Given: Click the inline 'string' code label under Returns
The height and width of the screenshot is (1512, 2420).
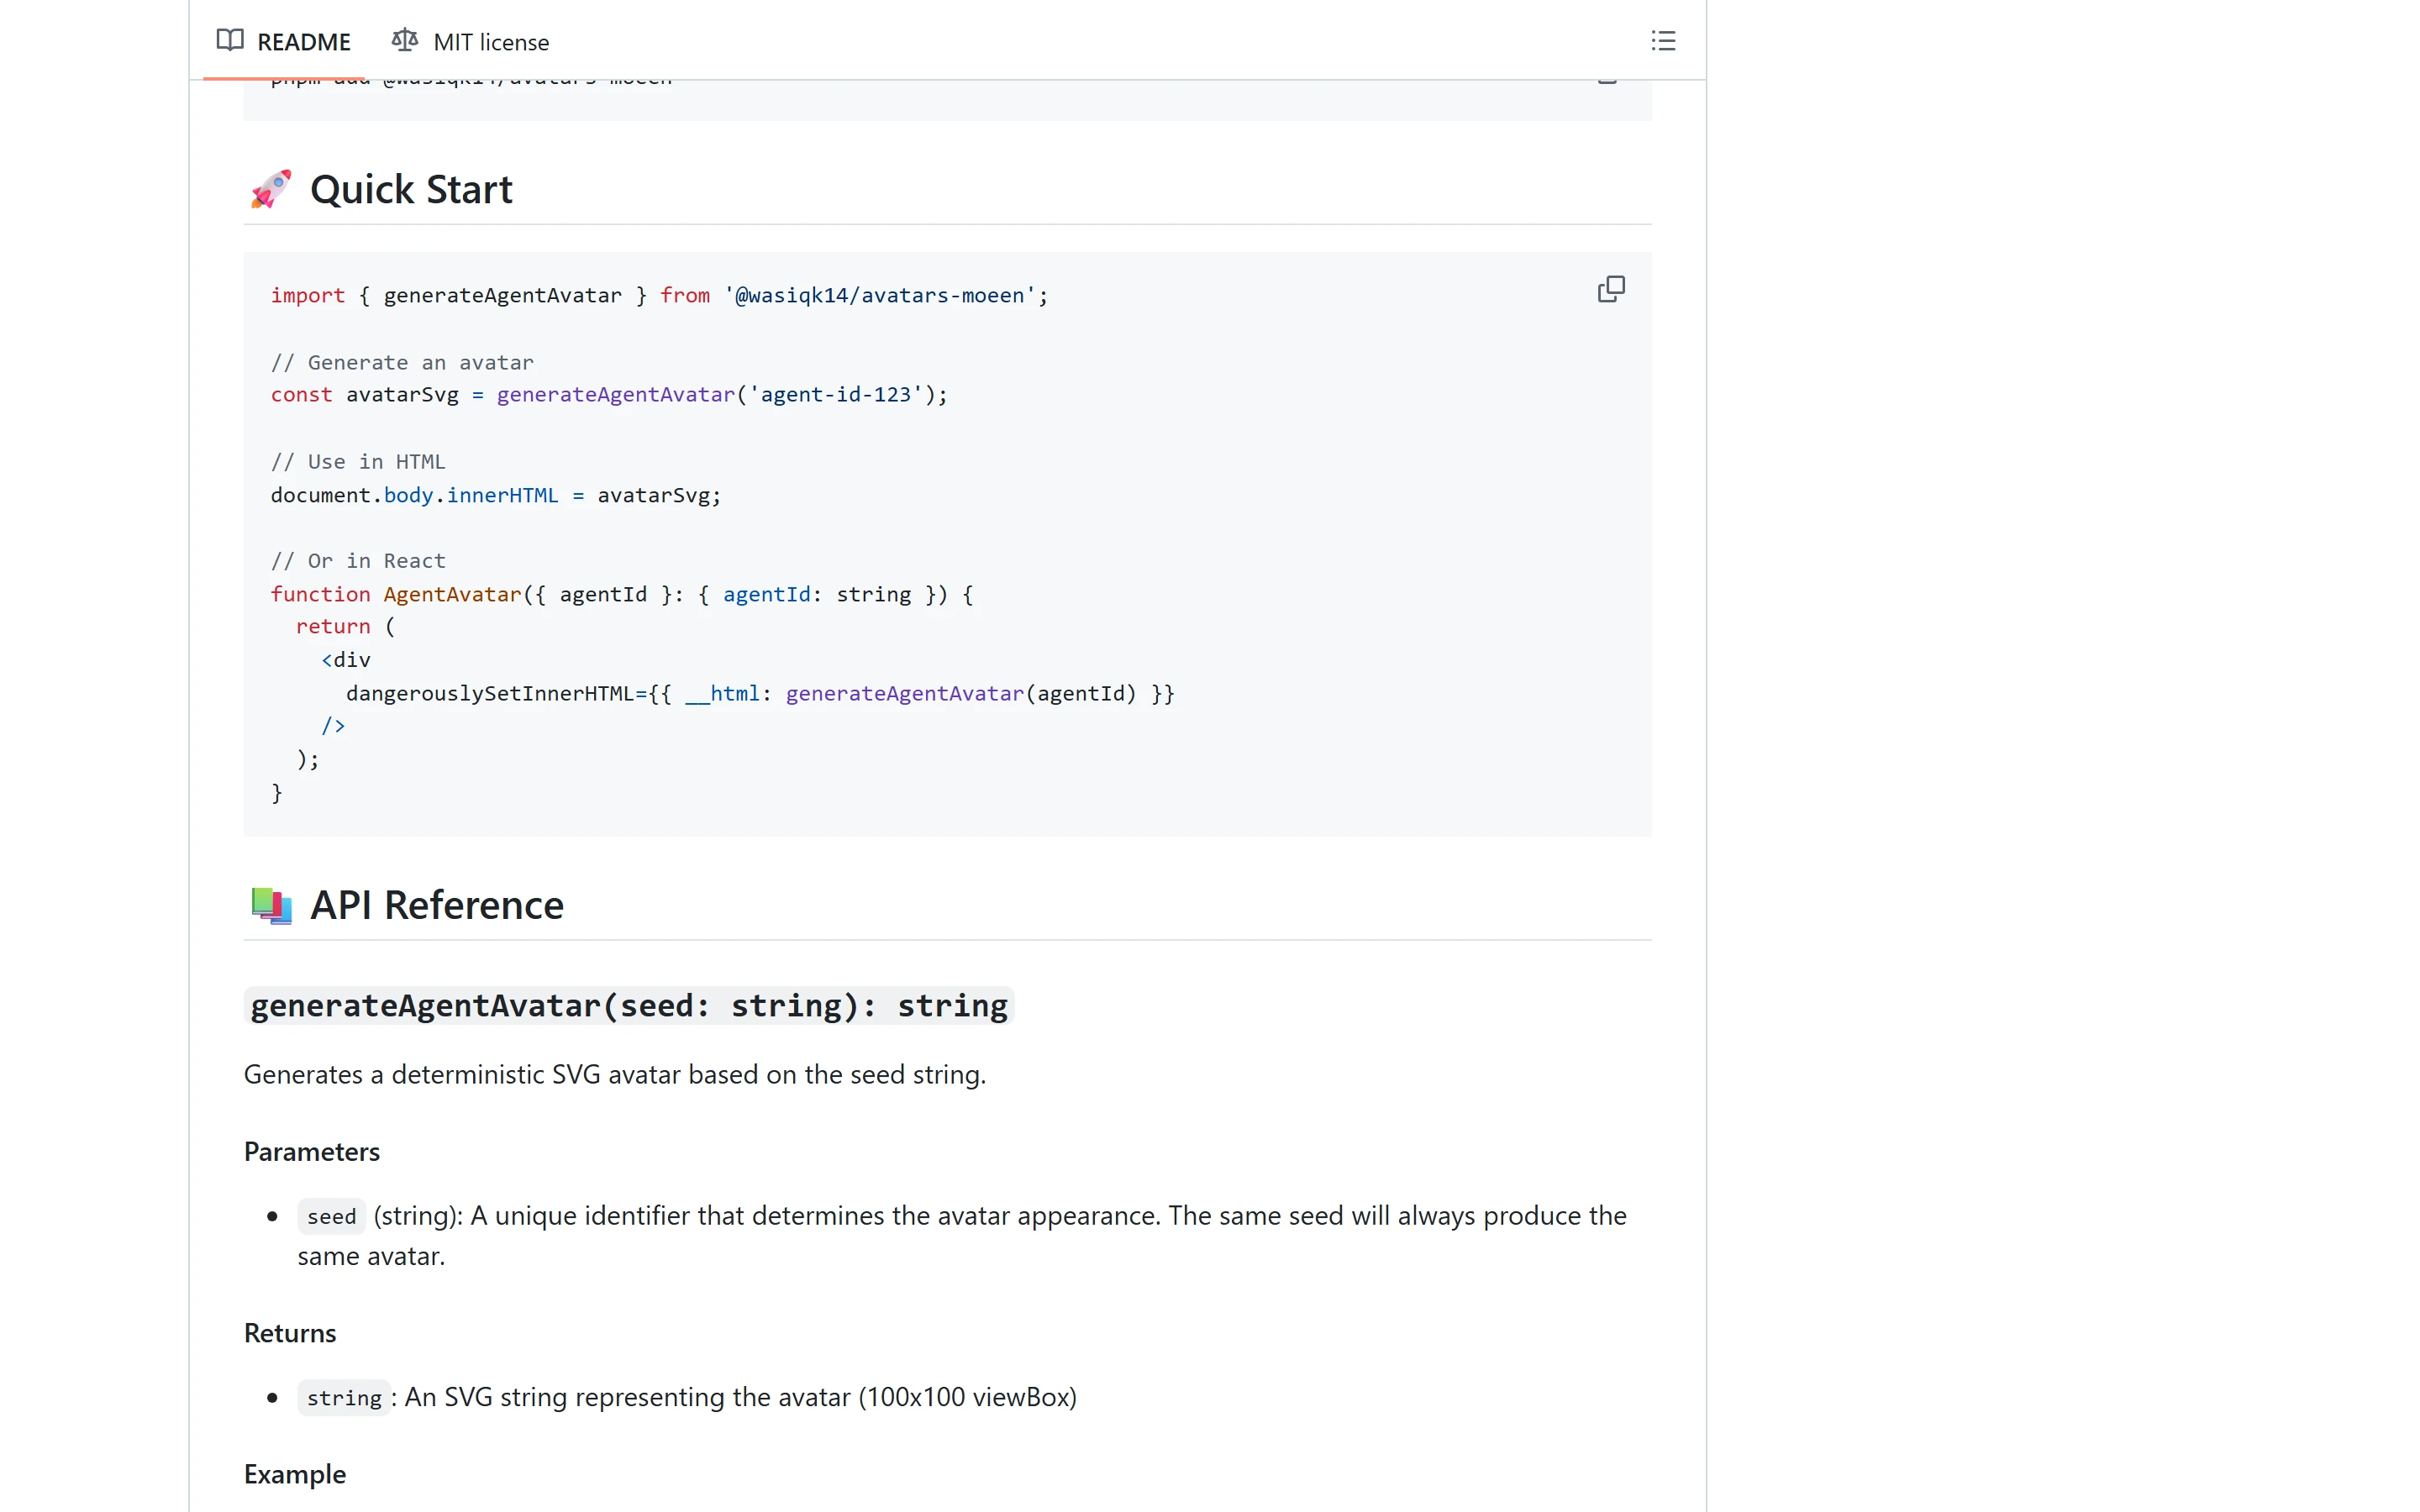Looking at the screenshot, I should pyautogui.click(x=344, y=1398).
